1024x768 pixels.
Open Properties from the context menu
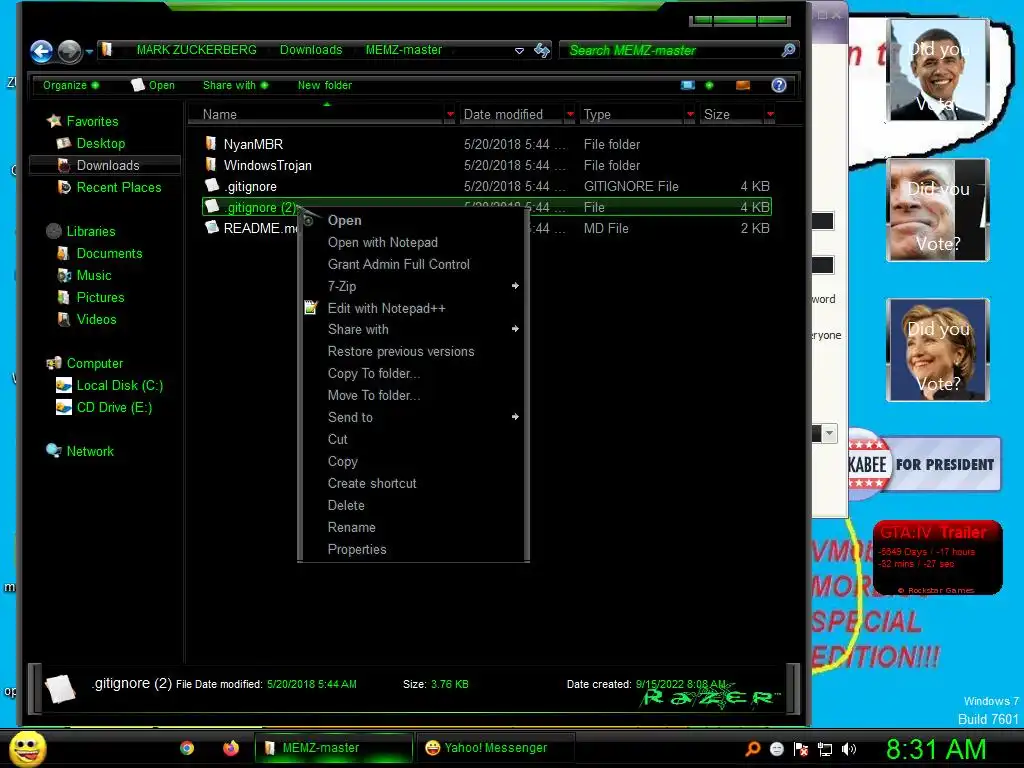coord(413,549)
